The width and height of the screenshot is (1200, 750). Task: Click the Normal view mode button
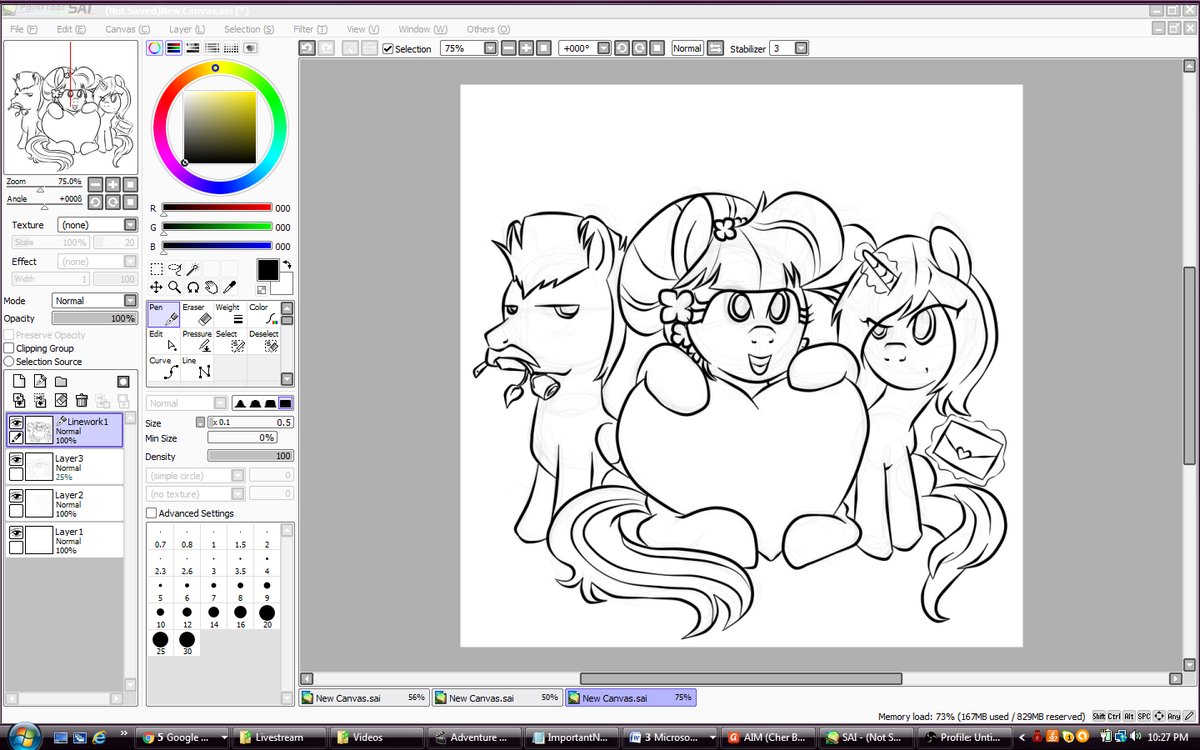click(687, 48)
